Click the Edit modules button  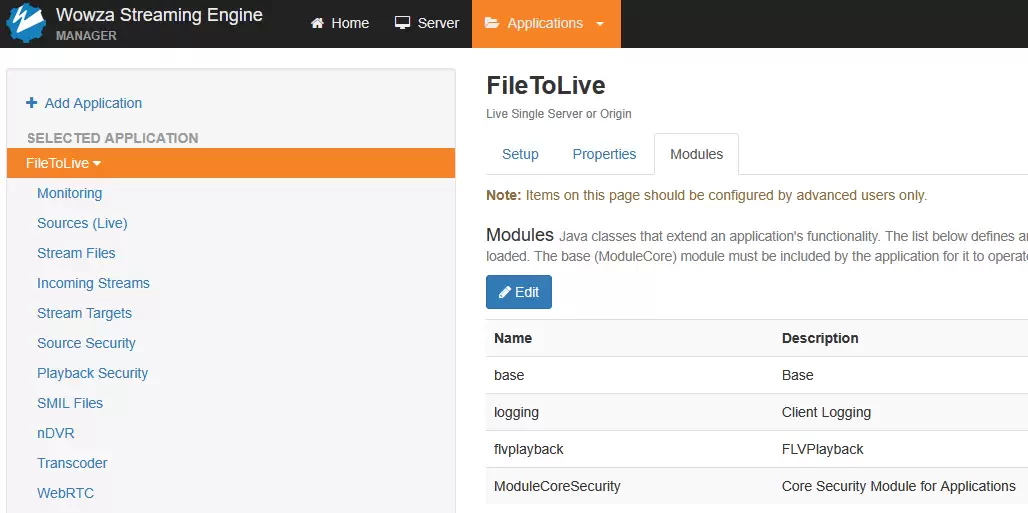[519, 292]
